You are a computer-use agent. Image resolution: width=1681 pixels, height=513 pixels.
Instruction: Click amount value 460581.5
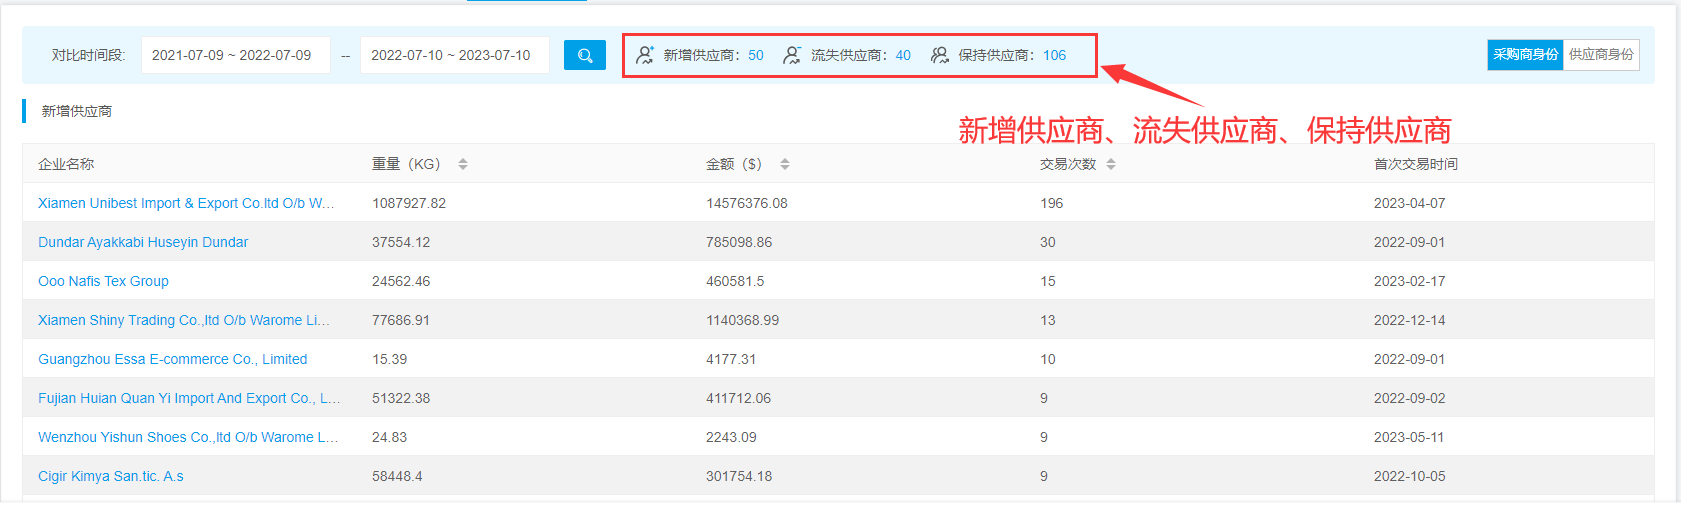tap(735, 281)
